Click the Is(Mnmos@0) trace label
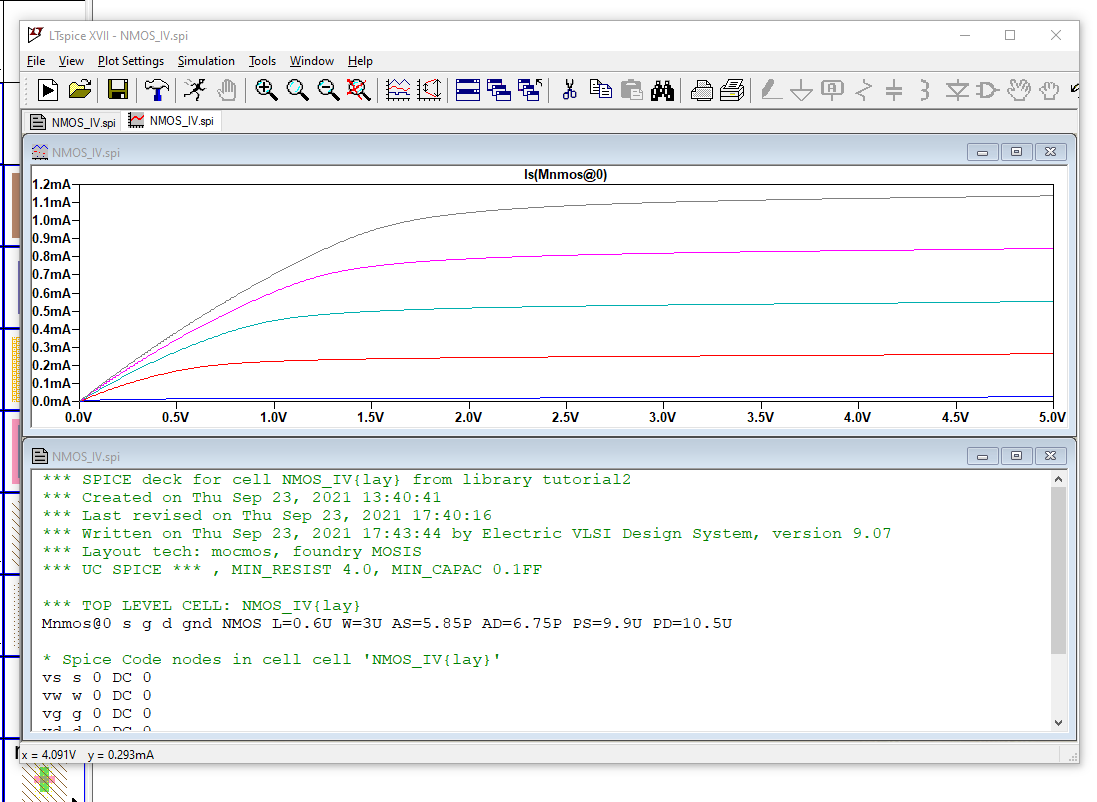 point(566,174)
